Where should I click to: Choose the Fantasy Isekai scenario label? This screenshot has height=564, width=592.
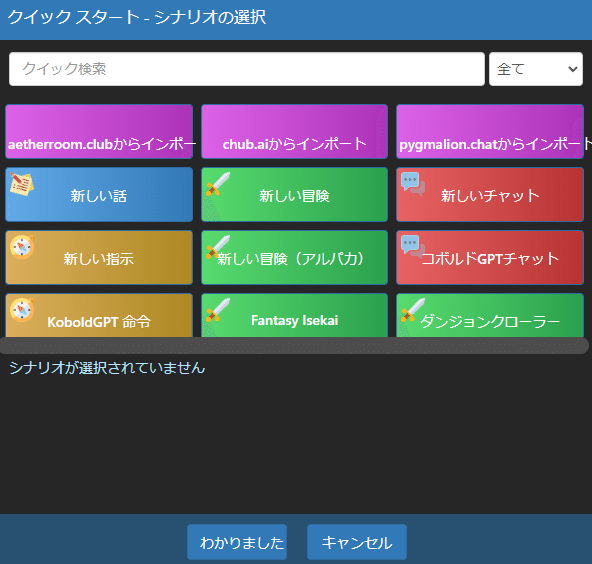(294, 321)
